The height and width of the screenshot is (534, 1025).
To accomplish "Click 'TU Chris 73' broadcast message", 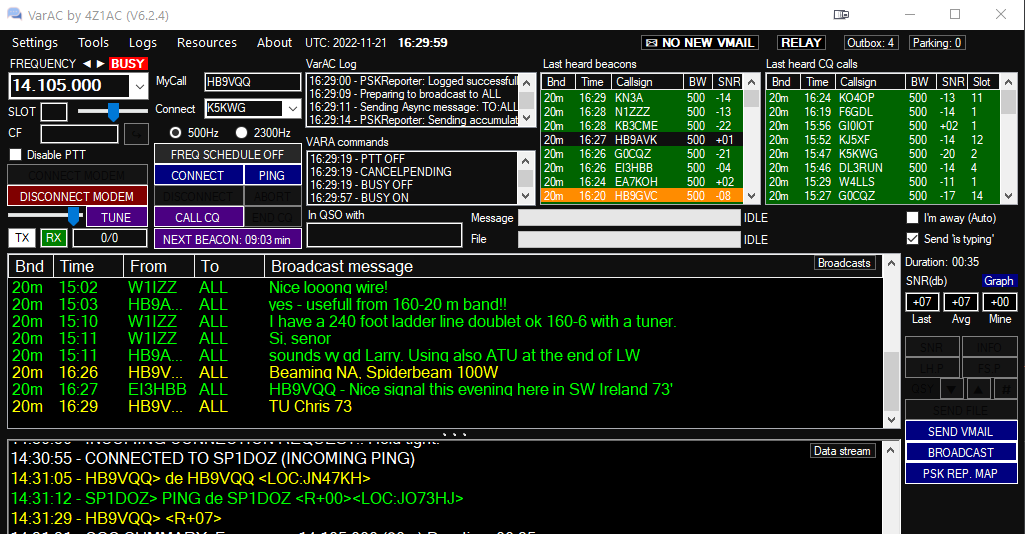I will tap(311, 406).
